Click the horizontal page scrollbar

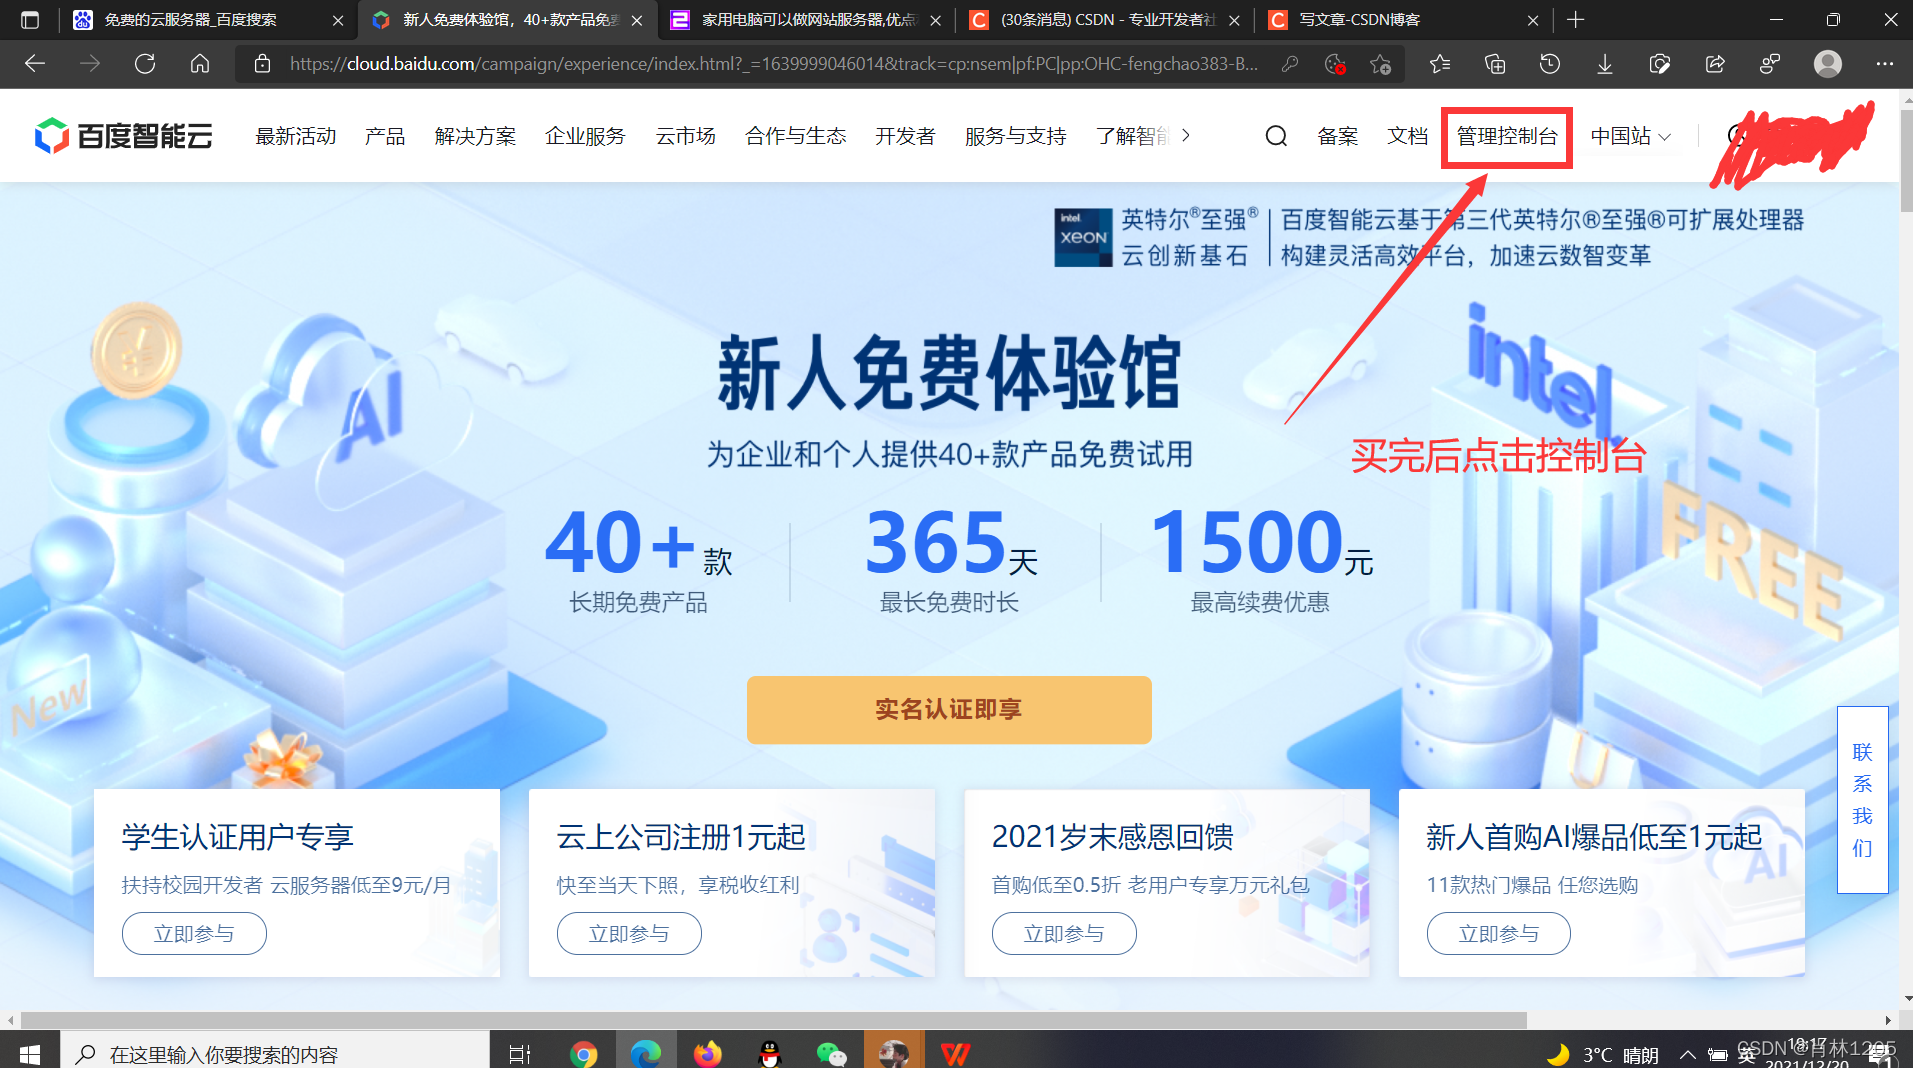tap(774, 1020)
